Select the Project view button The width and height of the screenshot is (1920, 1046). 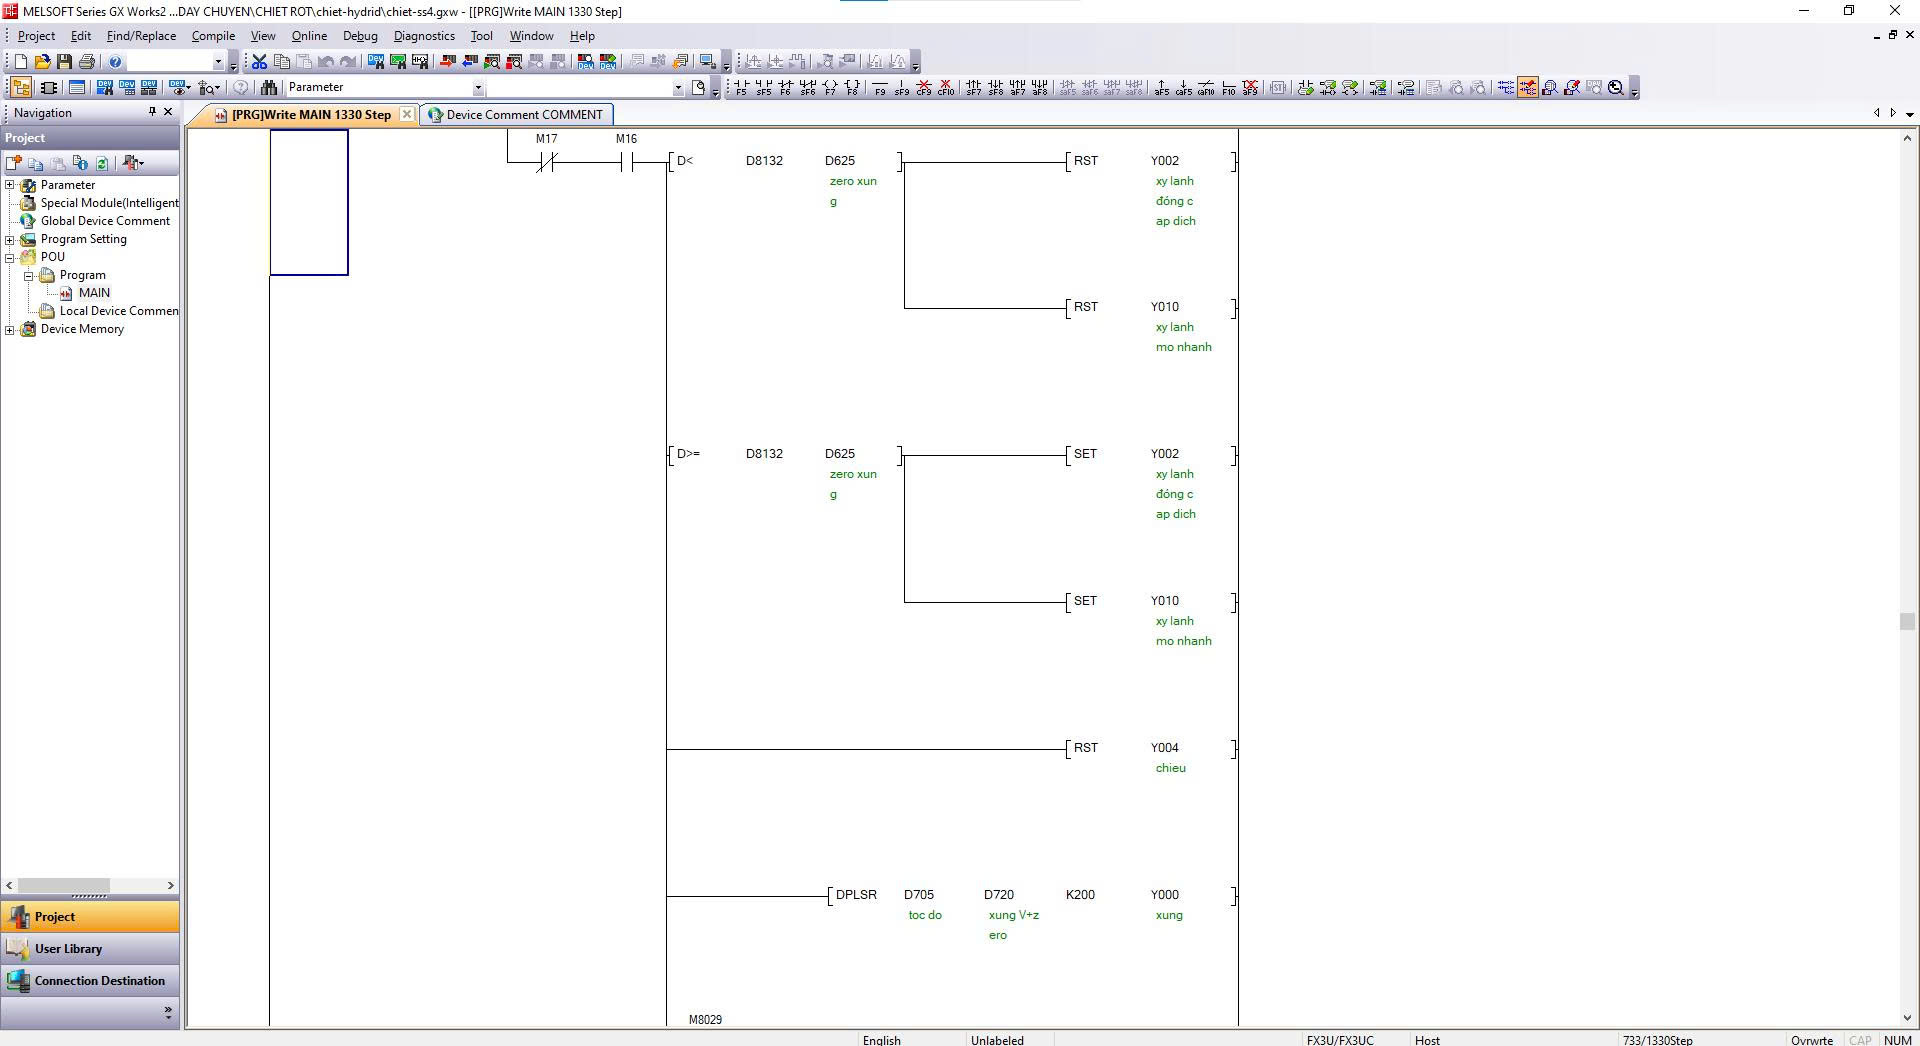click(90, 917)
